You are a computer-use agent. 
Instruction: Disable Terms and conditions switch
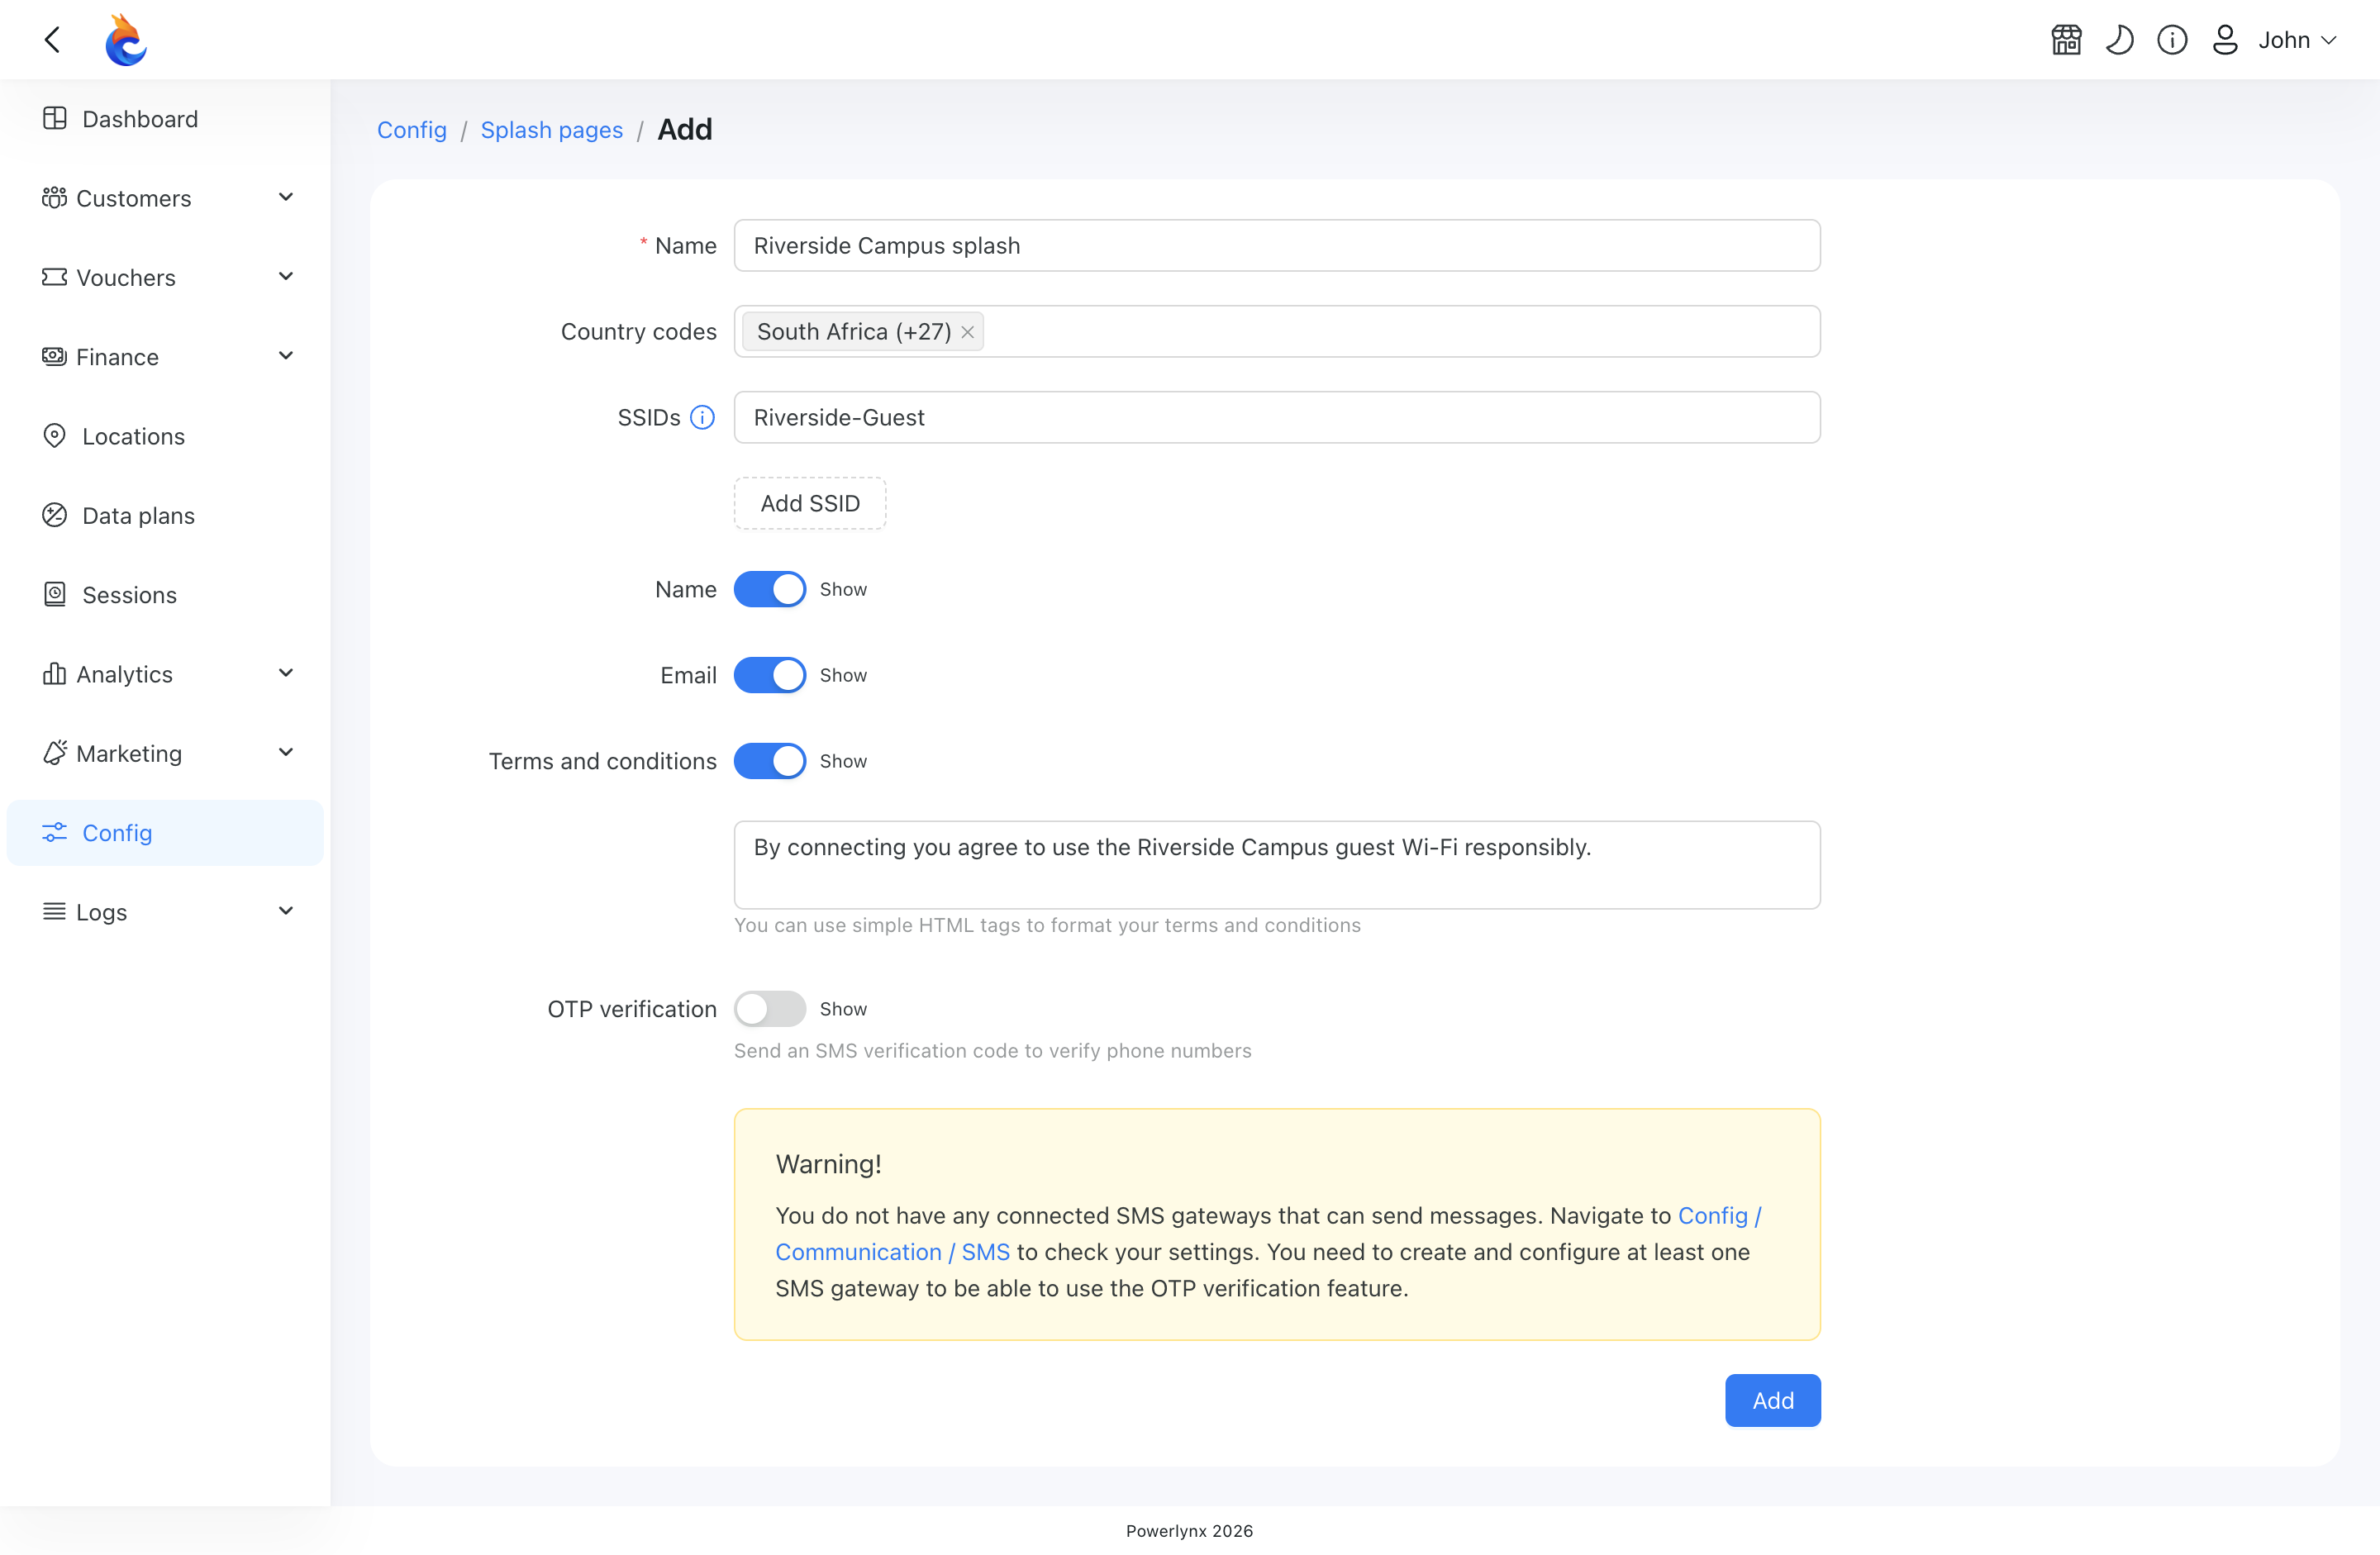(770, 761)
